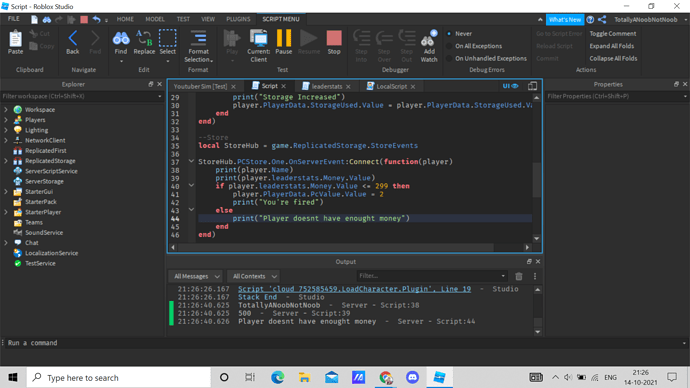690x388 pixels.
Task: Click the Output Filter field
Action: click(431, 276)
